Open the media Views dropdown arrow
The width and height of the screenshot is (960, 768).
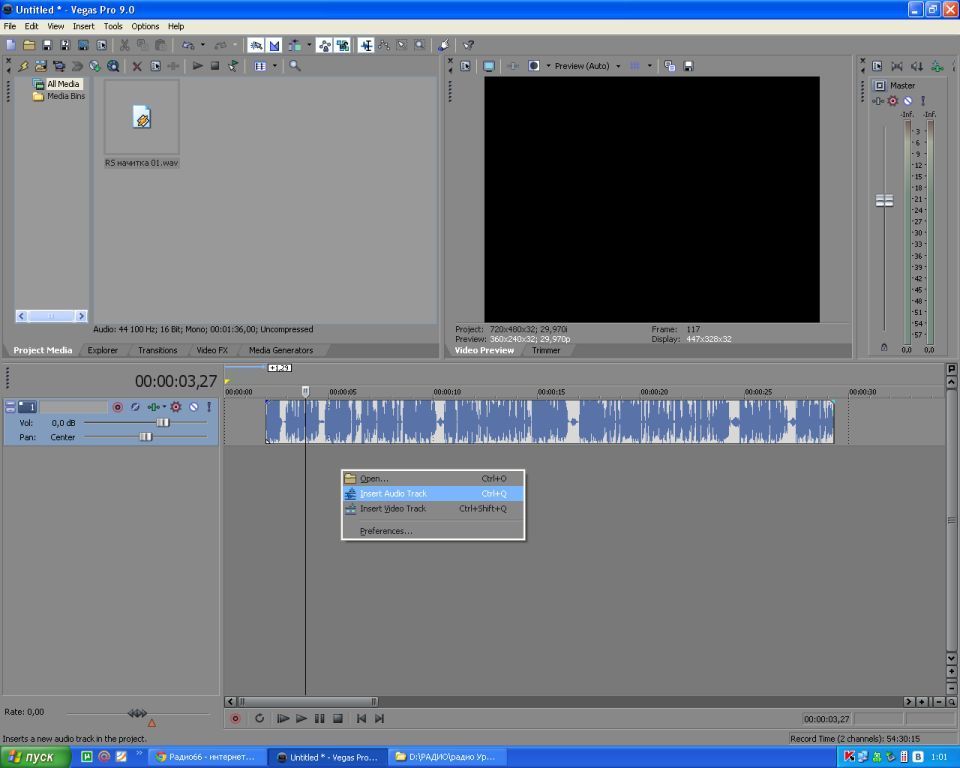pos(273,66)
